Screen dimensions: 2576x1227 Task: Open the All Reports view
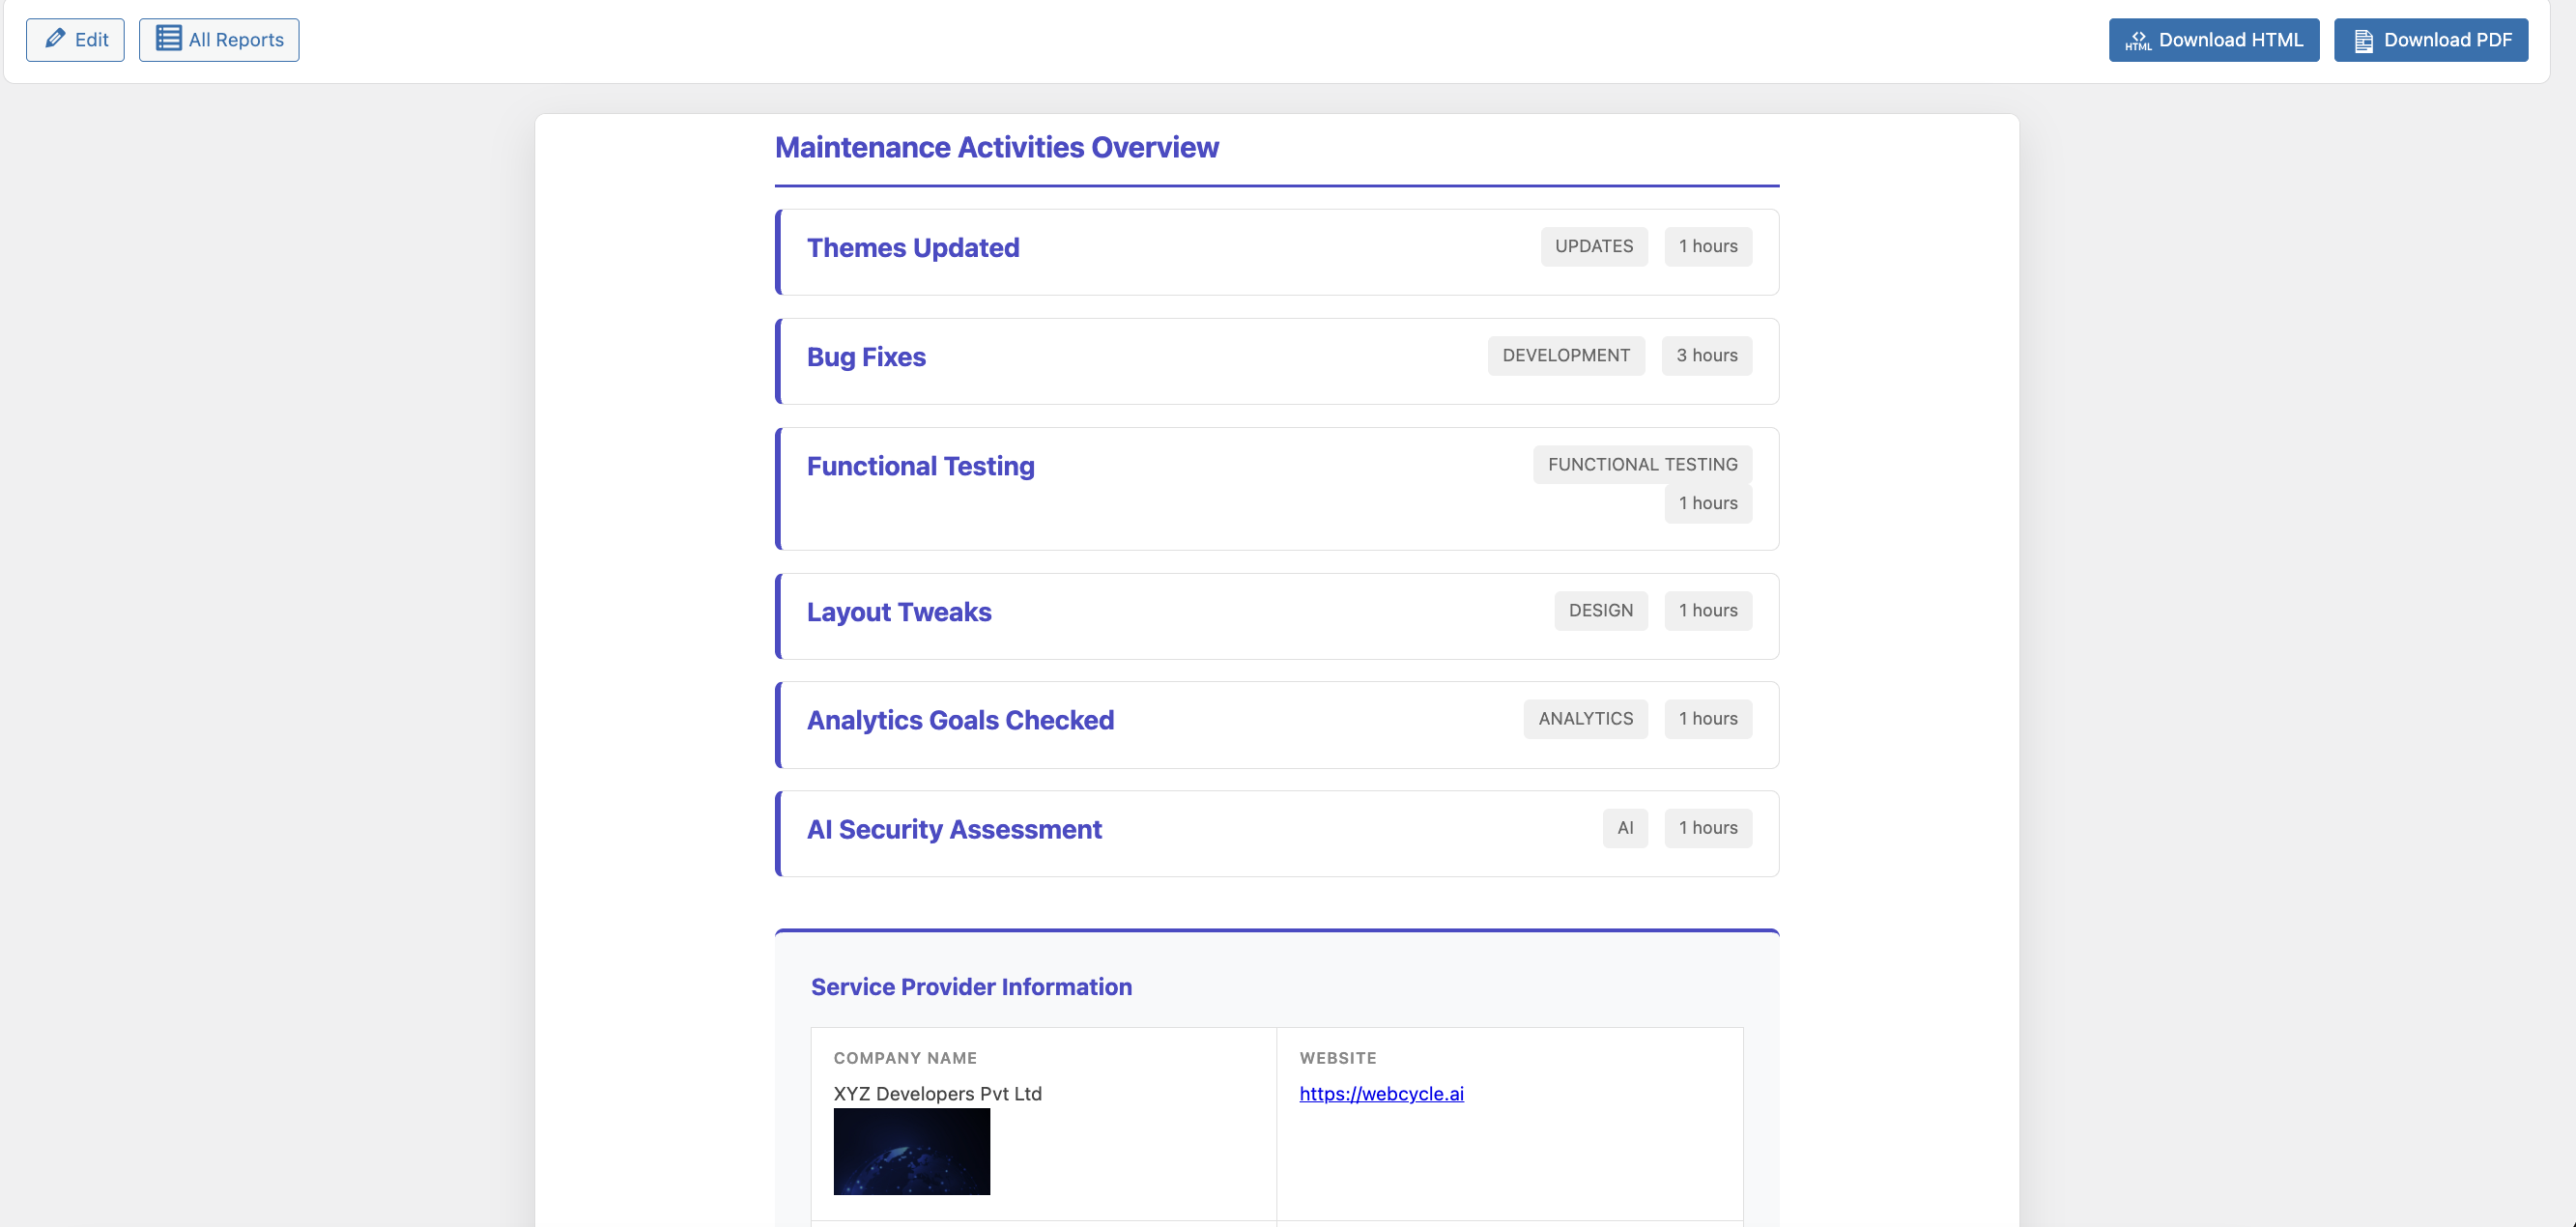pos(218,39)
